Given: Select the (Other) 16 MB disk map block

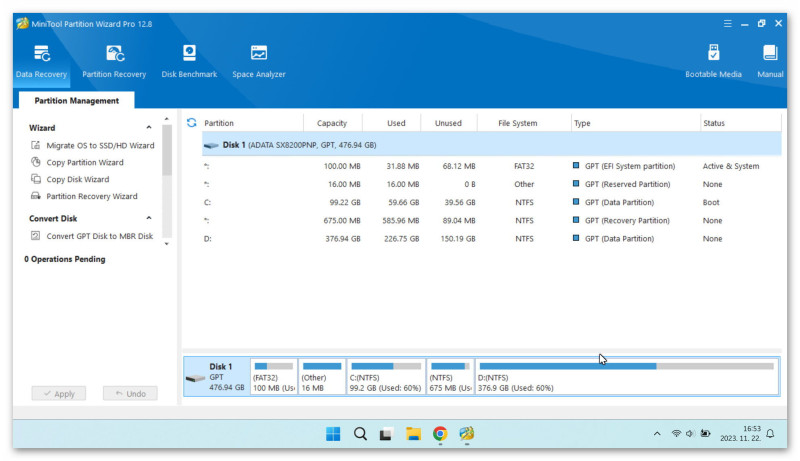Looking at the screenshot, I should 322,377.
